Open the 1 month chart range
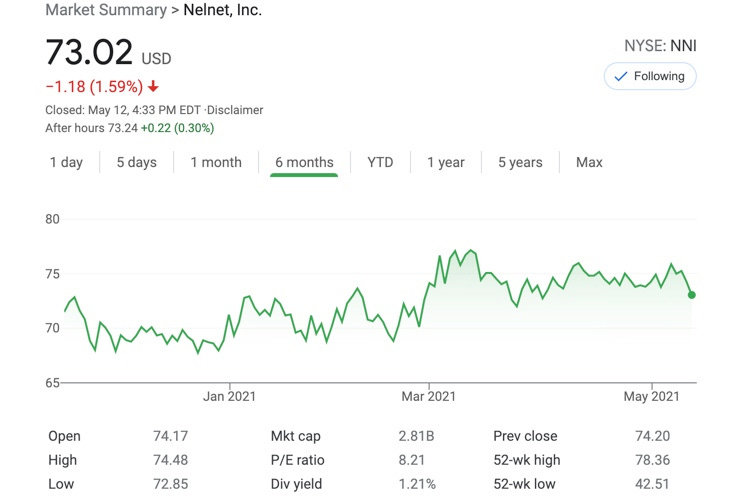The image size is (739, 497). pos(216,163)
